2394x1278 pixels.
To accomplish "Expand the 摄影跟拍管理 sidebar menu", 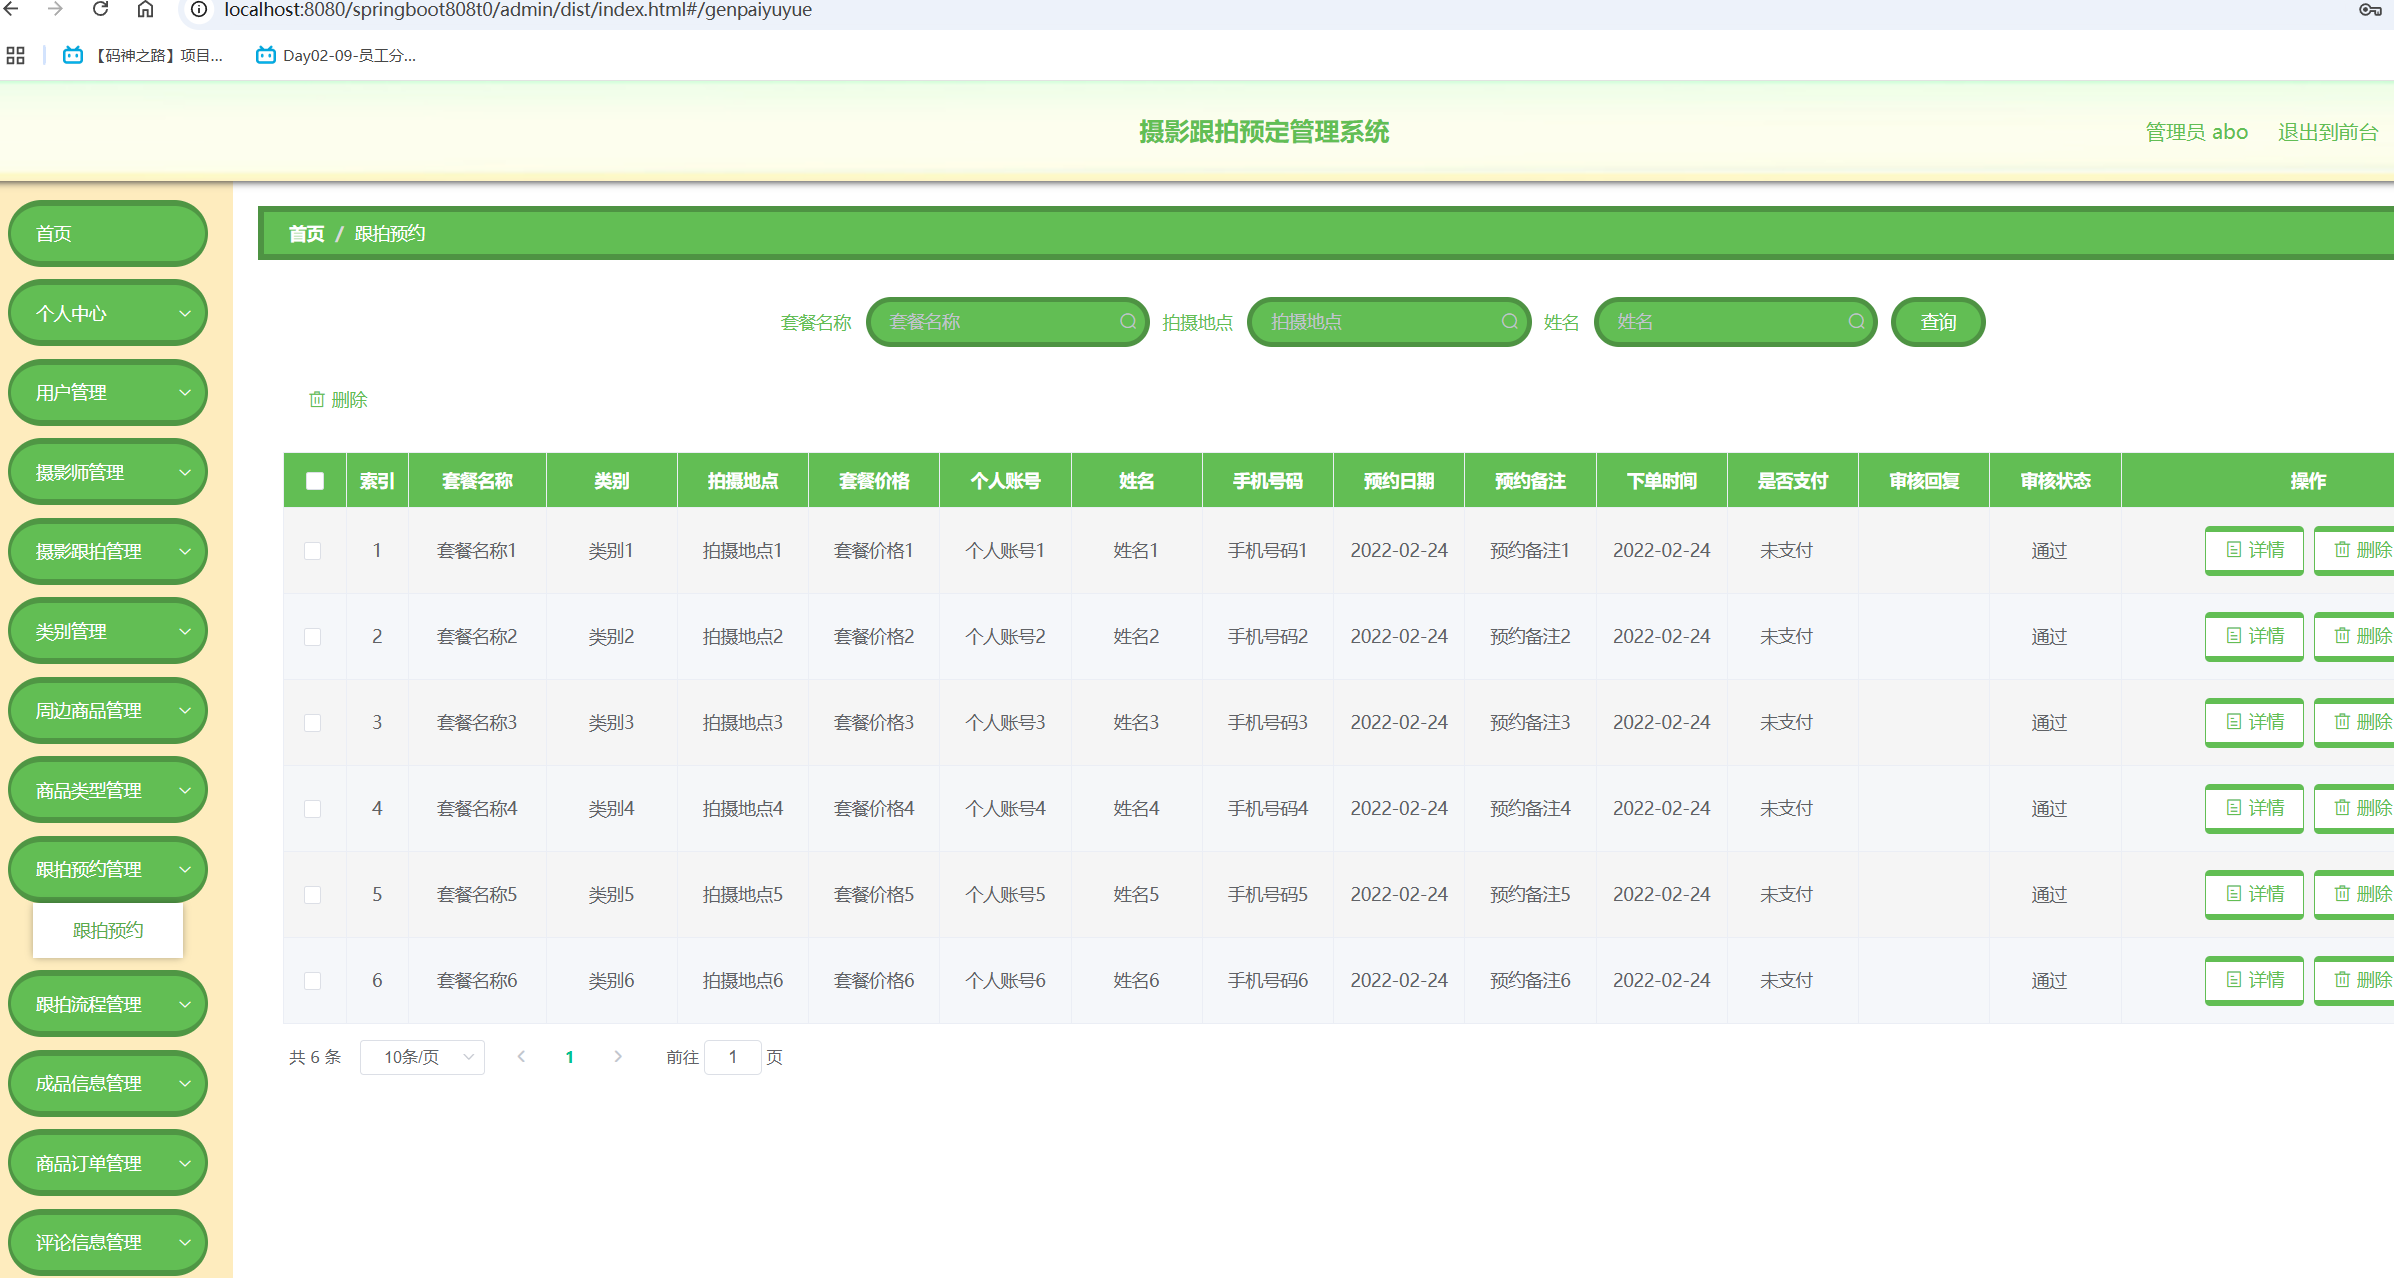I will coord(108,551).
